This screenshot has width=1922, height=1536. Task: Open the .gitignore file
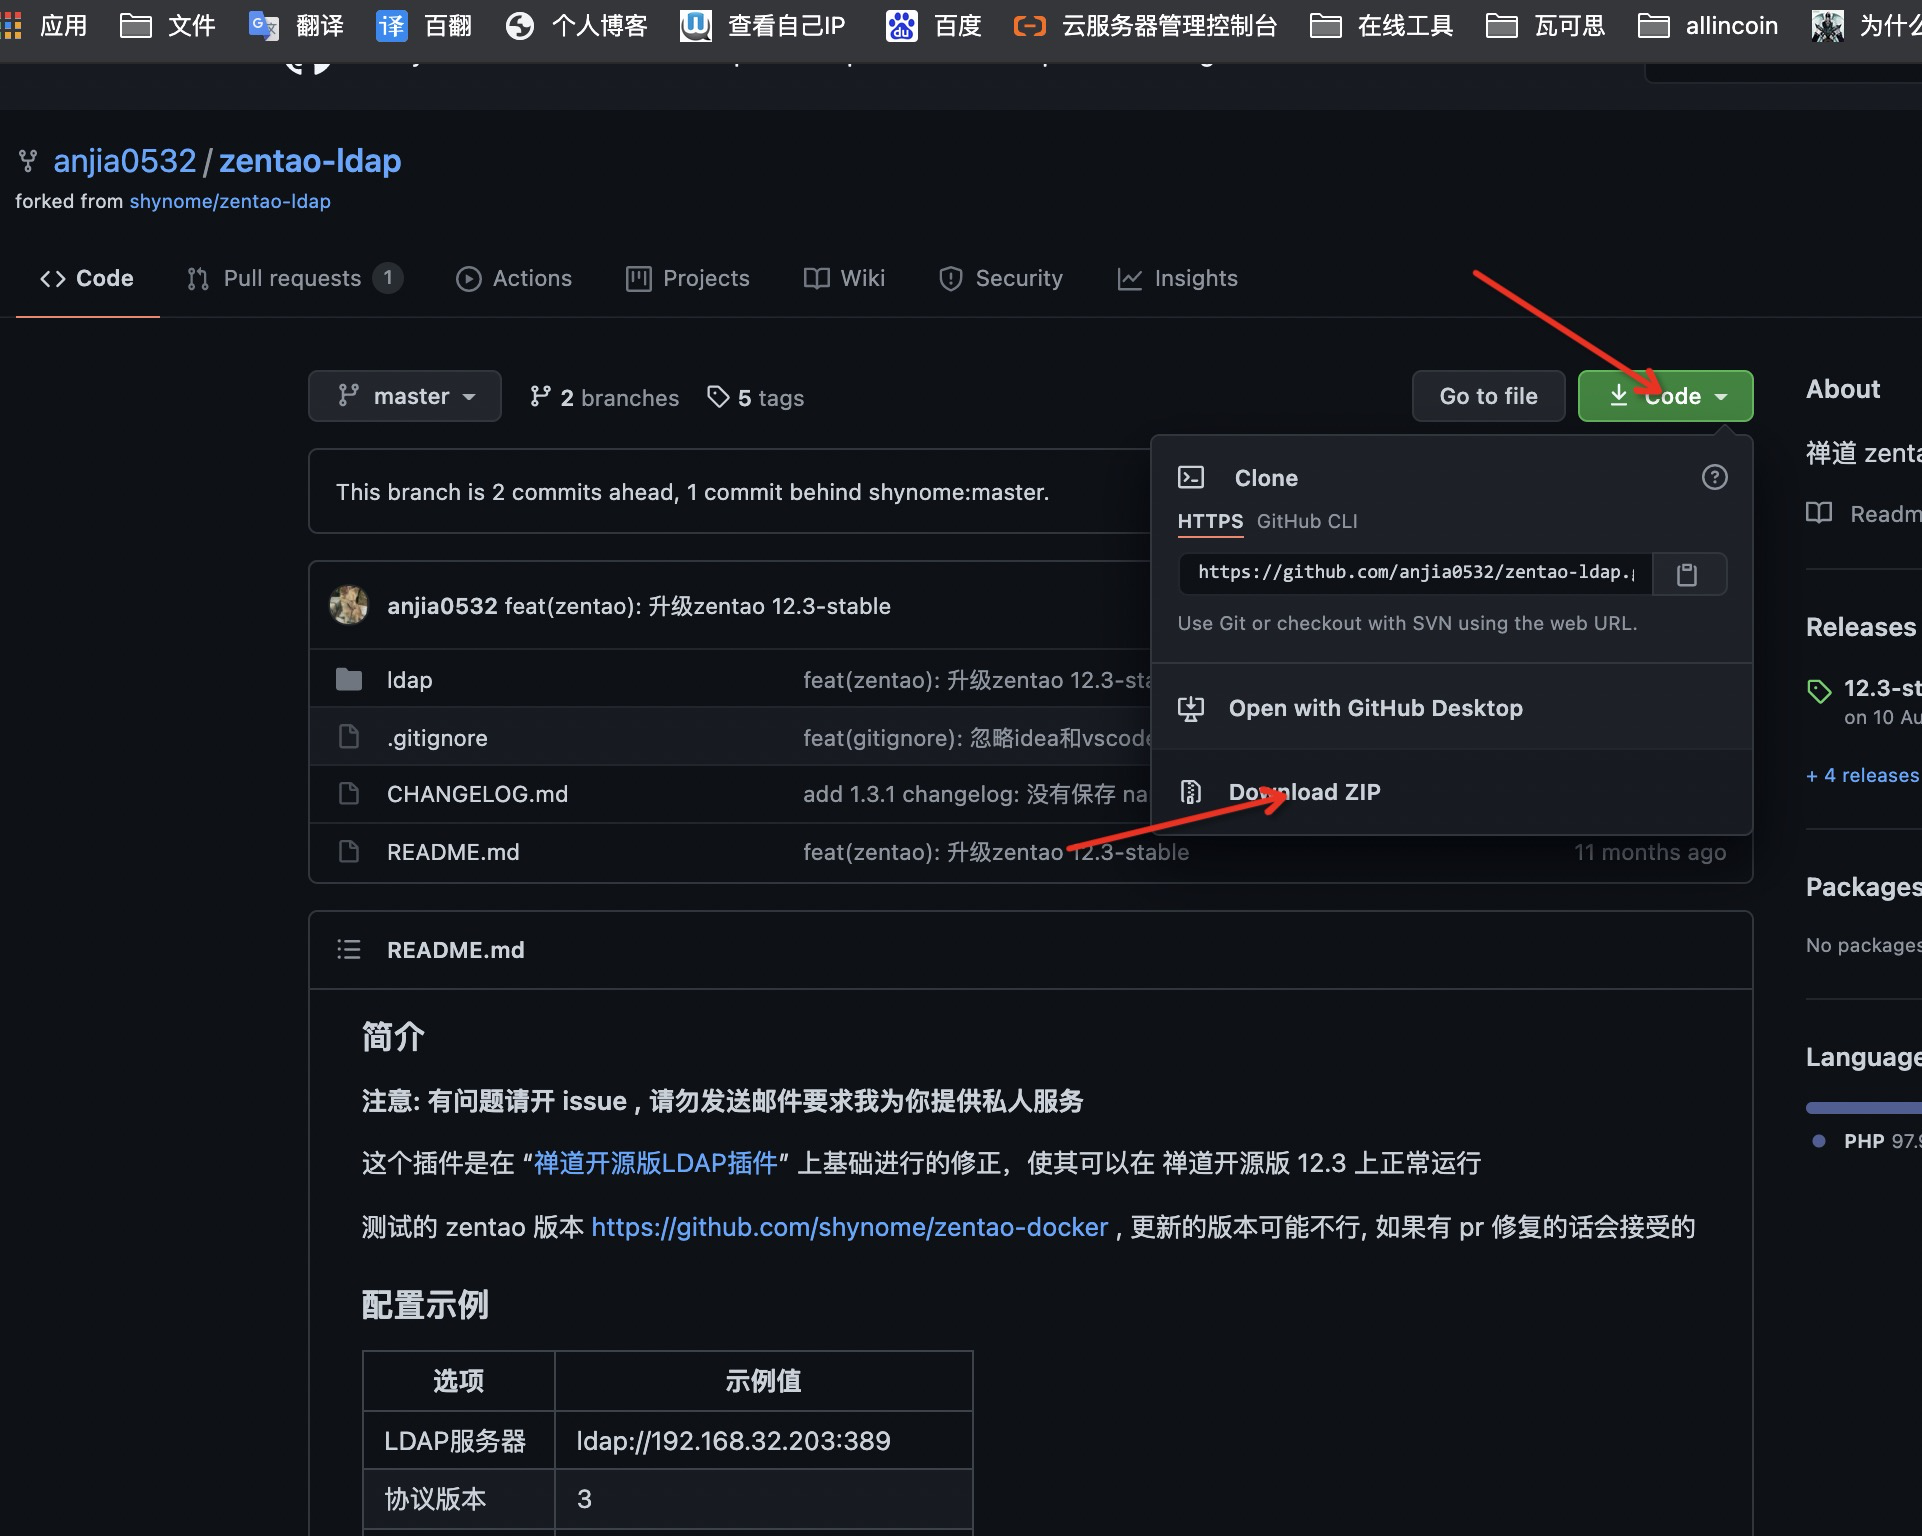coord(437,738)
